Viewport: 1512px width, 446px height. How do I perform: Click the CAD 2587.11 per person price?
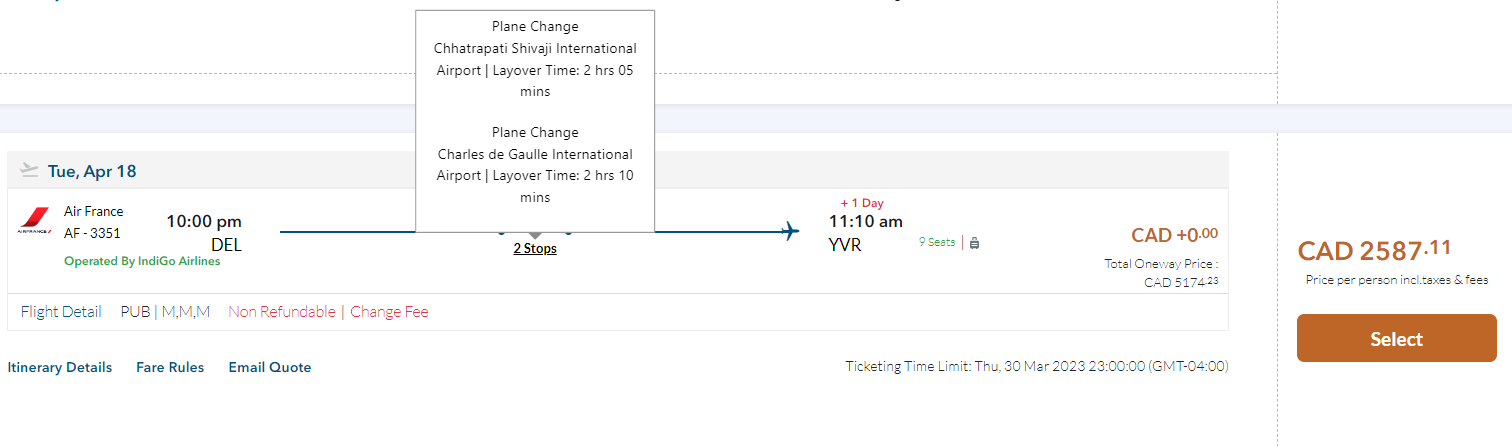[x=1374, y=250]
